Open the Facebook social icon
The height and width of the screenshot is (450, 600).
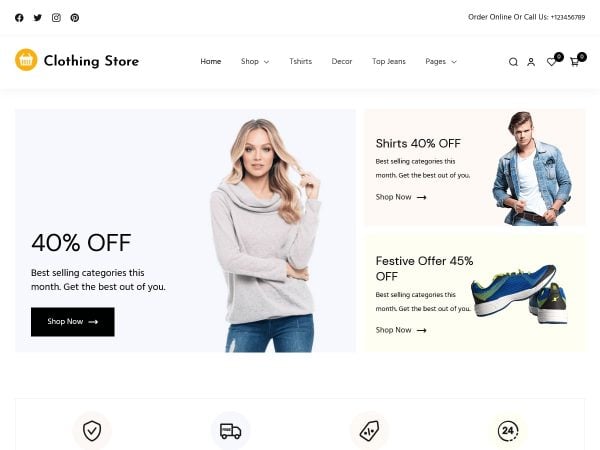(19, 18)
